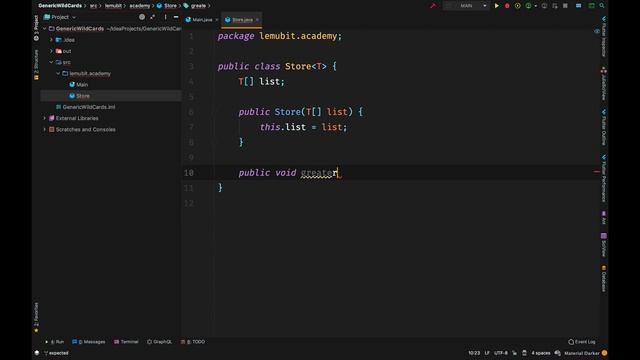Close the Store.java tab
The height and width of the screenshot is (360, 640).
(x=257, y=20)
